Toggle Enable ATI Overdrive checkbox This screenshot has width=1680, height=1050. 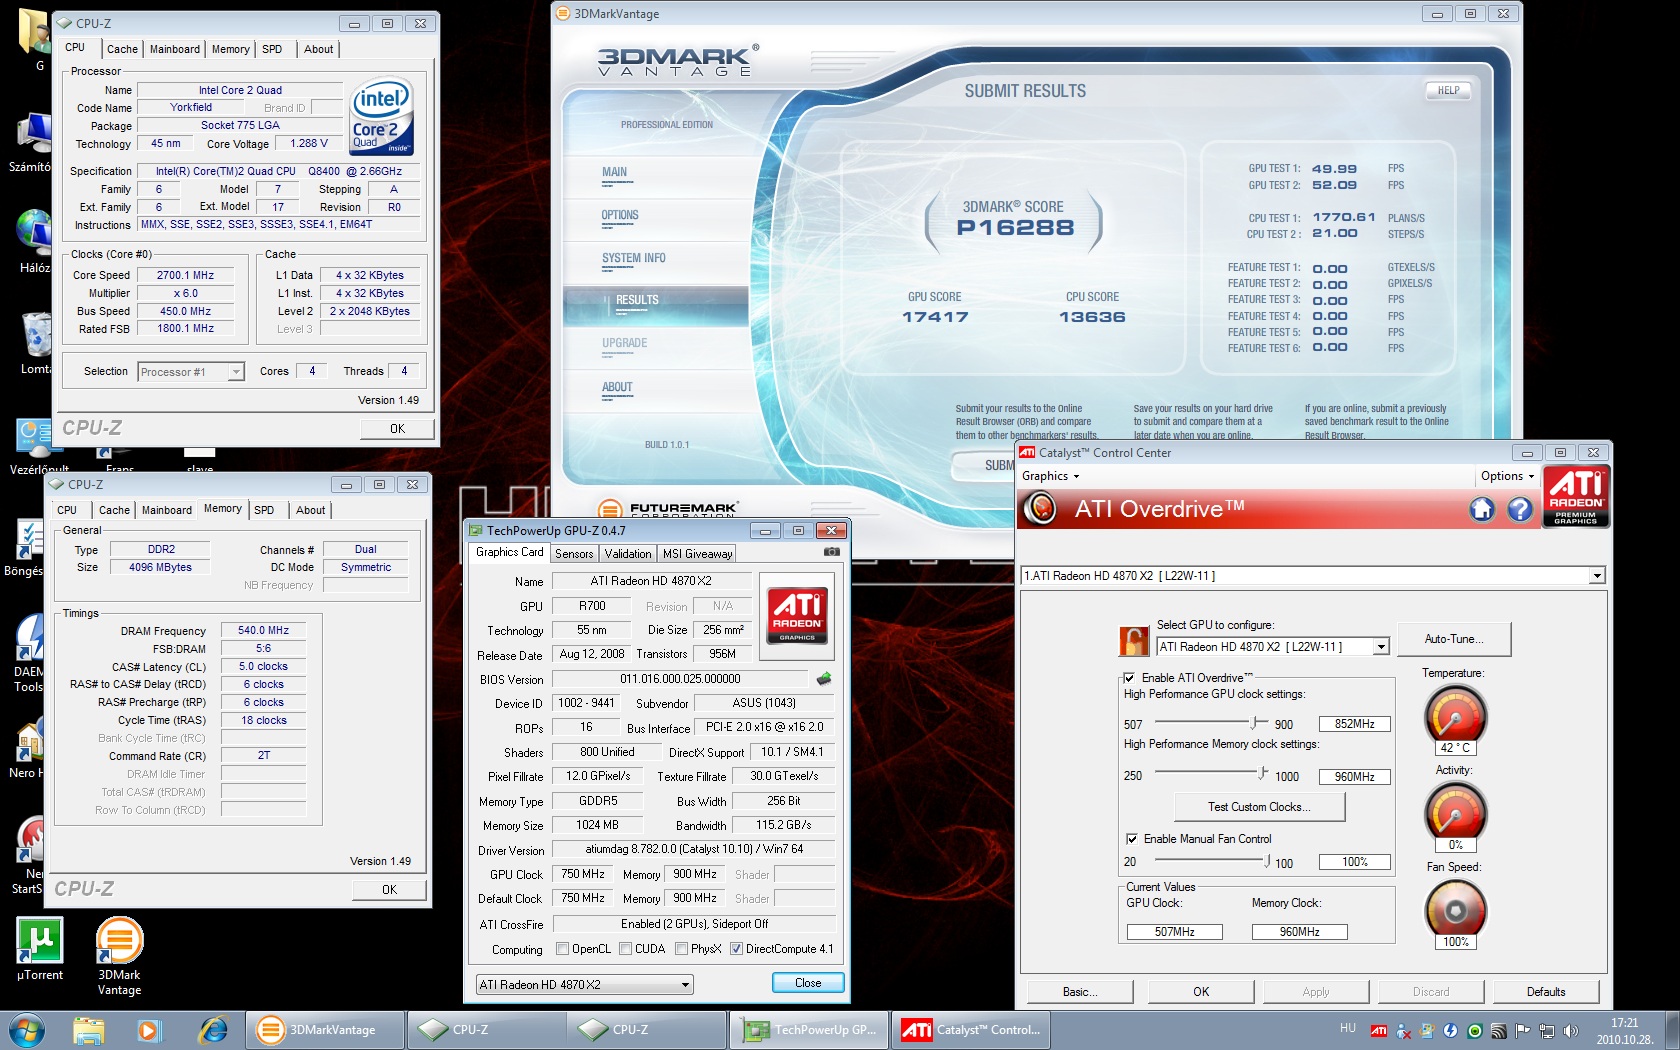tap(1130, 678)
